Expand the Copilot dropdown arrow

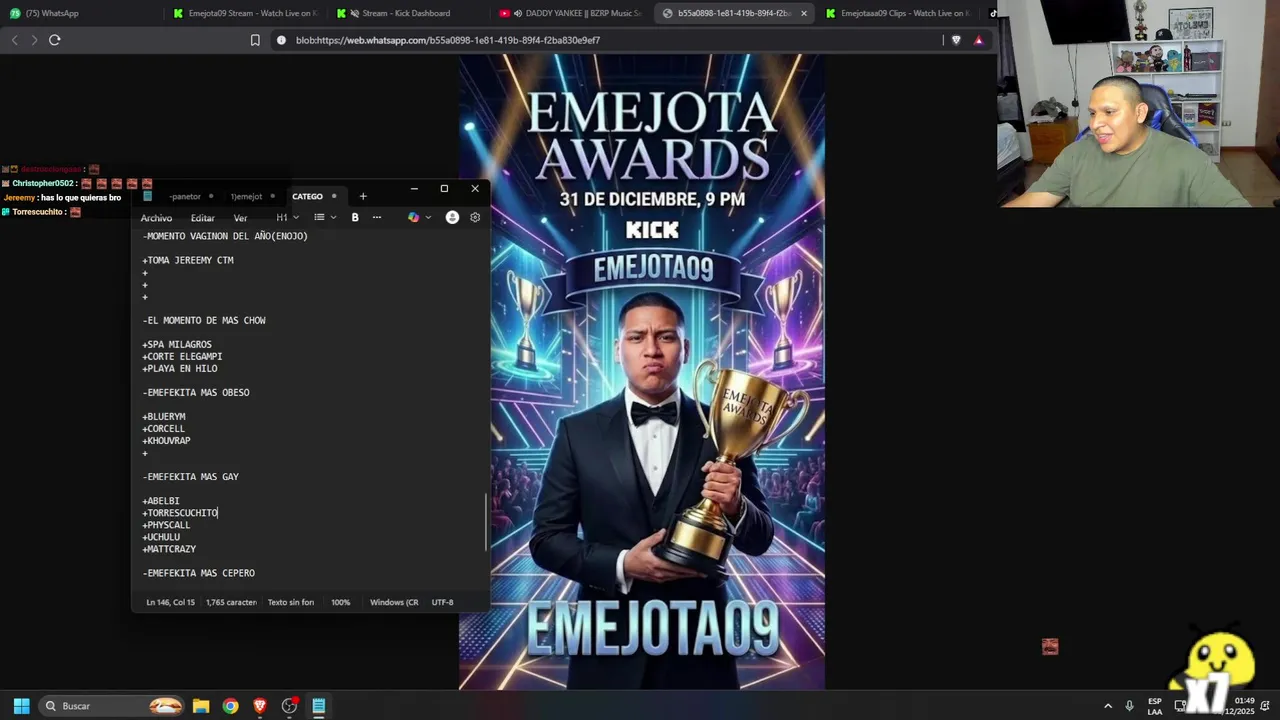[428, 217]
